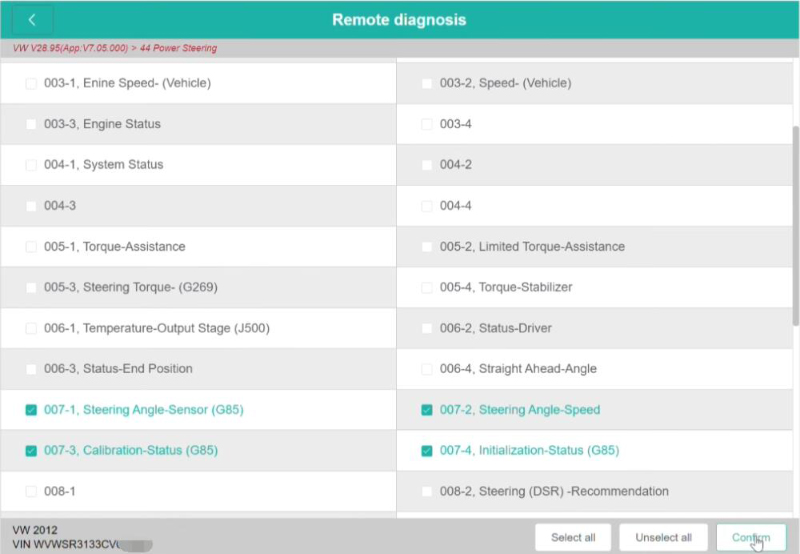The image size is (800, 554).
Task: Select 005-3 Steering Torque (G269)
Action: 31,288
